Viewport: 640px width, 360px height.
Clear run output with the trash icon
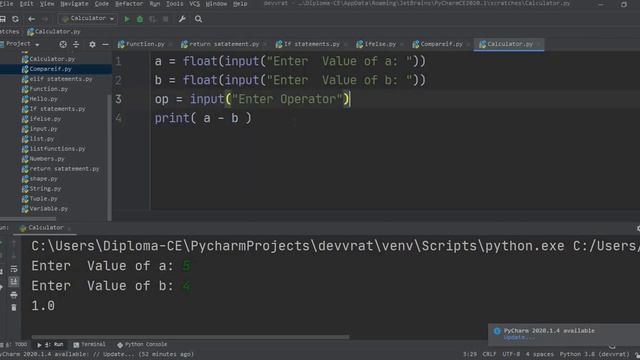point(13,307)
